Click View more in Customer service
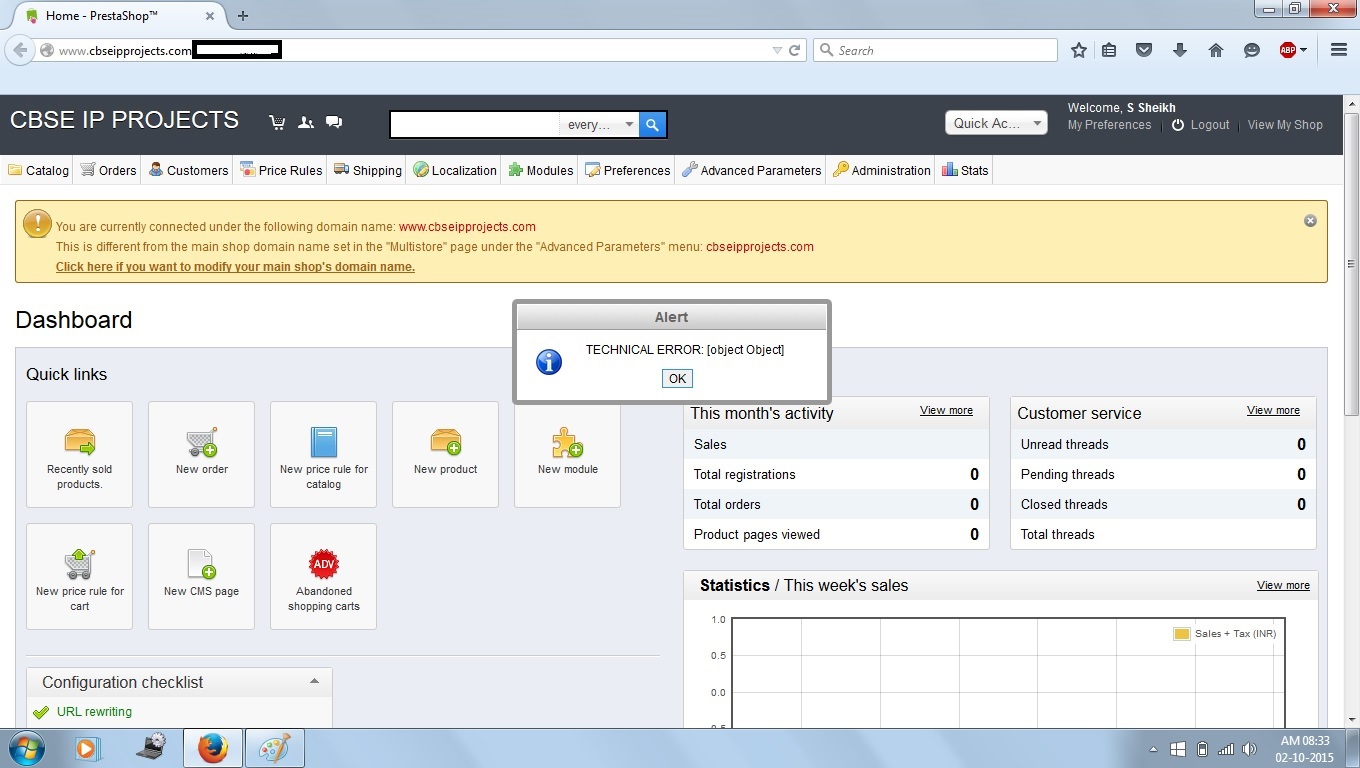1360x768 pixels. (1273, 411)
